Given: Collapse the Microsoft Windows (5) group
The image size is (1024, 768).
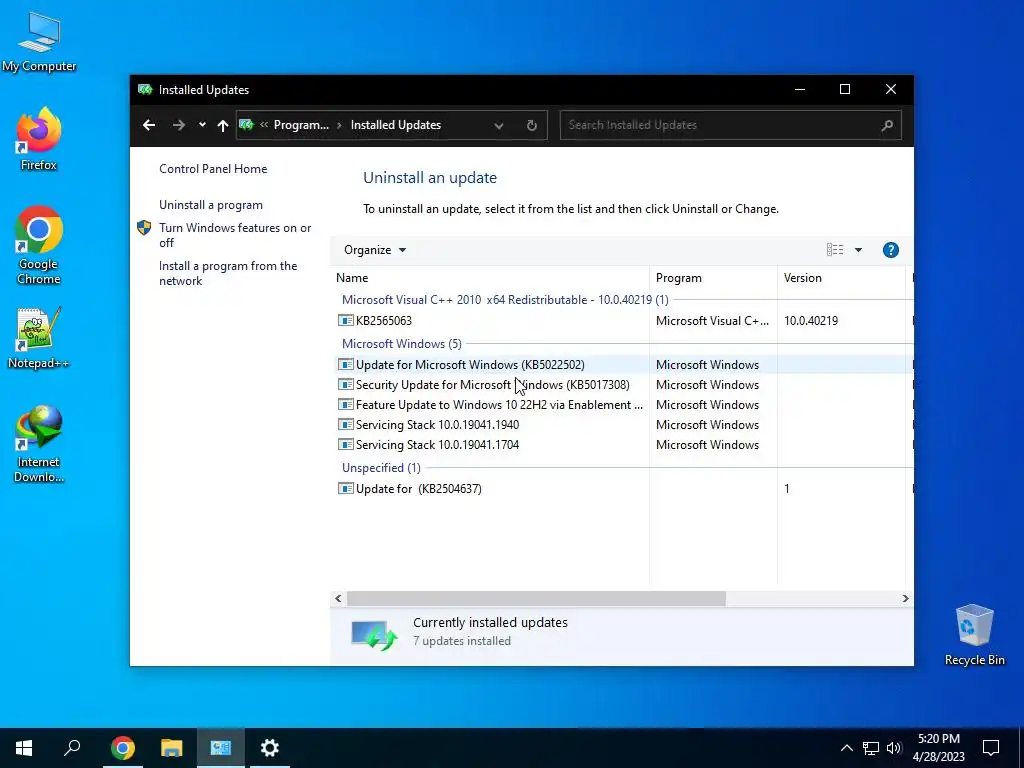Looking at the screenshot, I should point(402,344).
